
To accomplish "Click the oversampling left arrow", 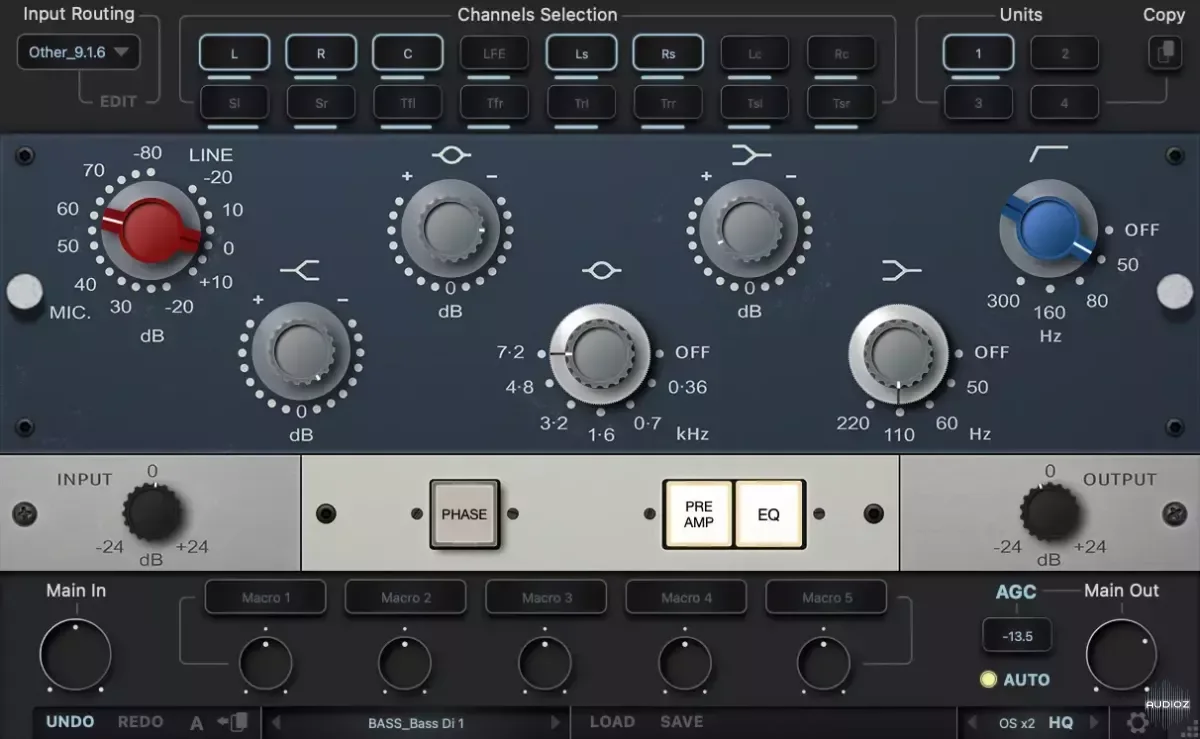I will (972, 723).
